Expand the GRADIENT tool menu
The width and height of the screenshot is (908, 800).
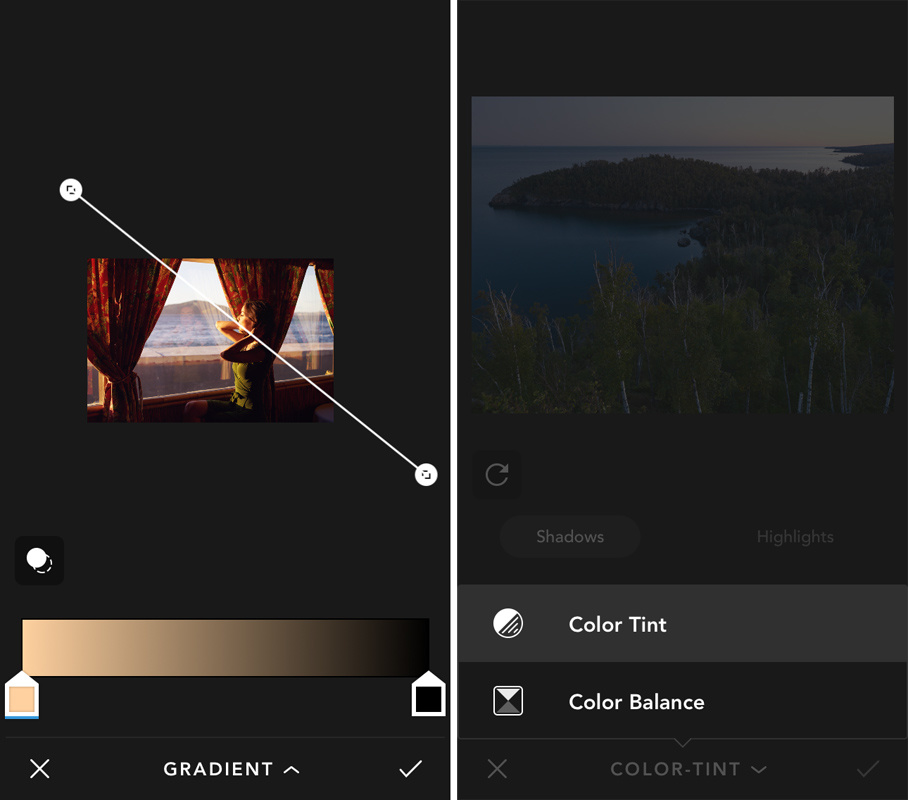(x=231, y=769)
